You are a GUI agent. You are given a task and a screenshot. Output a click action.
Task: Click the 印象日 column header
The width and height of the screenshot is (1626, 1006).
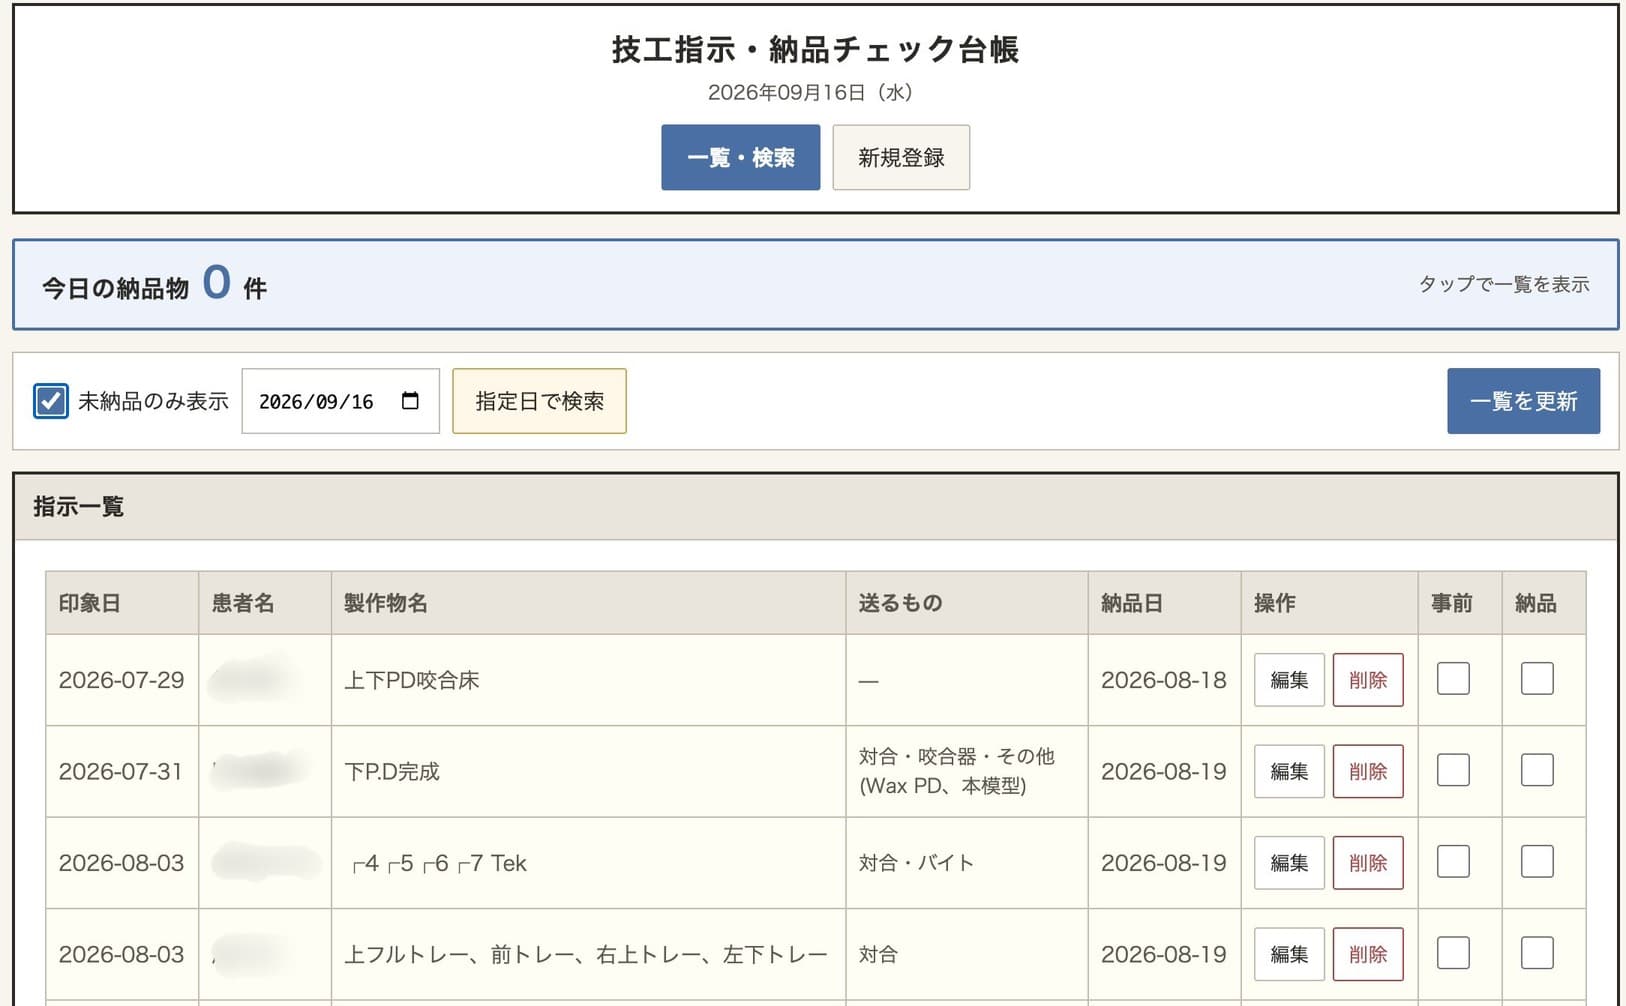coord(122,603)
